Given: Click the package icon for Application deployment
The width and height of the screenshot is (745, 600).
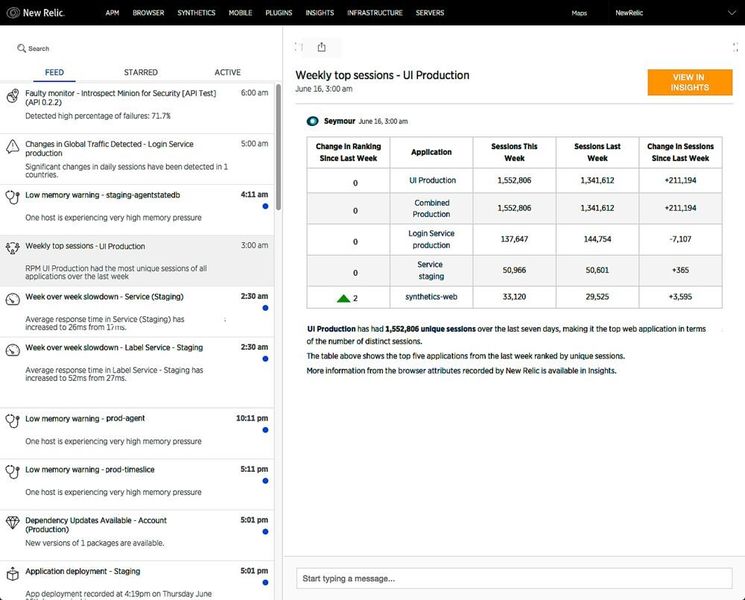Looking at the screenshot, I should click(x=12, y=574).
